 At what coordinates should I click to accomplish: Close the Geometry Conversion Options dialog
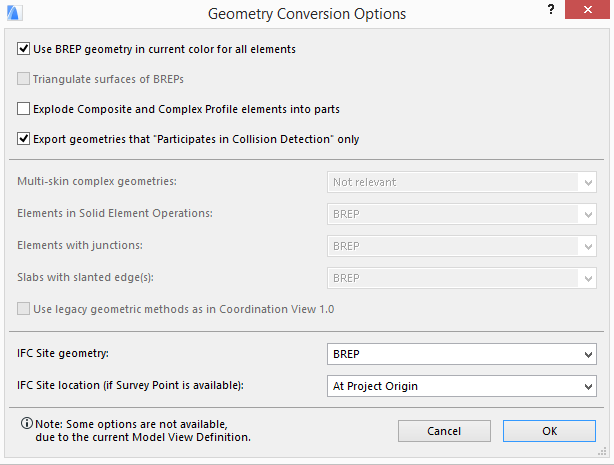(x=591, y=11)
